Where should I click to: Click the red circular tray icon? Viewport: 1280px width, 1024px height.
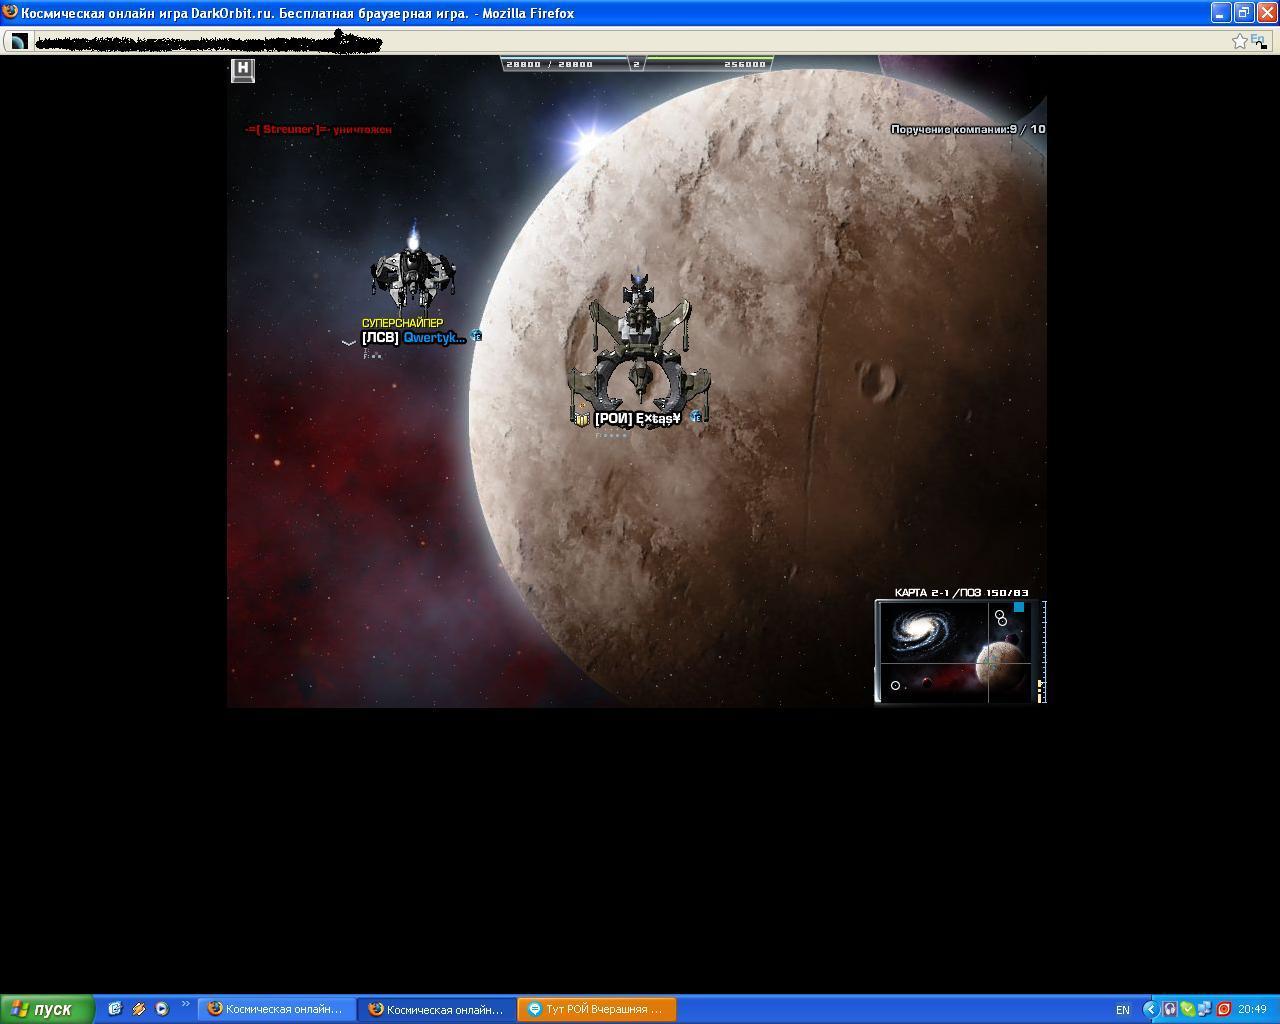[1223, 1009]
